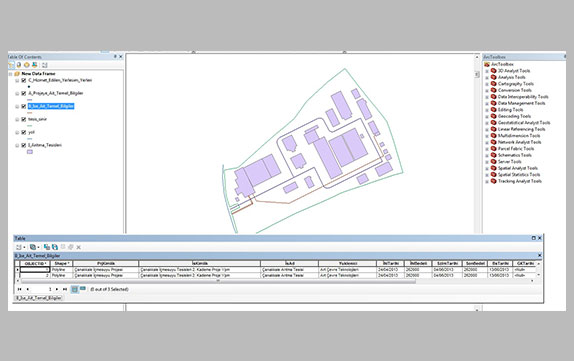Open Table Options menu icon
Image resolution: width=574 pixels, height=361 pixels.
(x=19, y=247)
